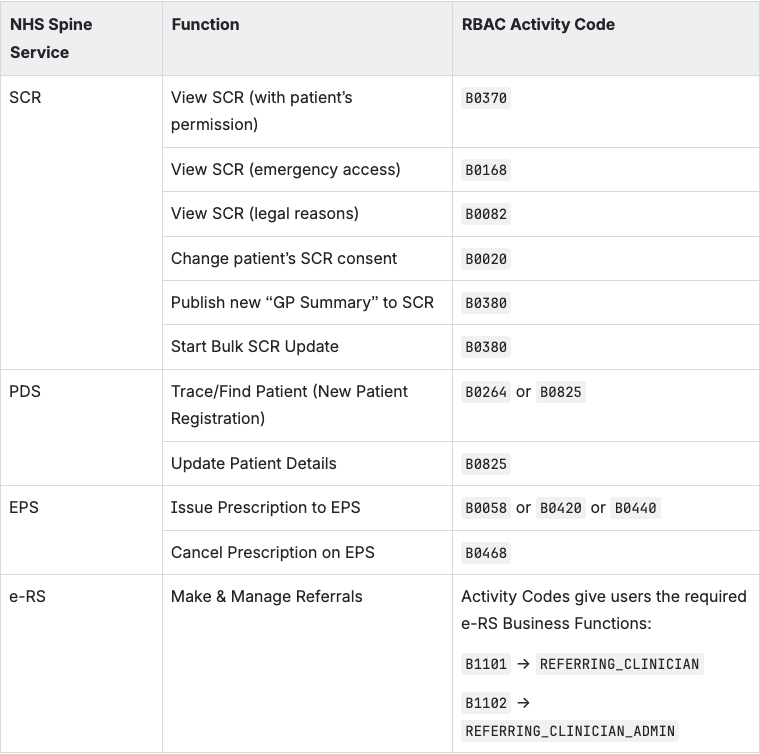
Task: Click the B0420 code chip
Action: pyautogui.click(x=561, y=508)
